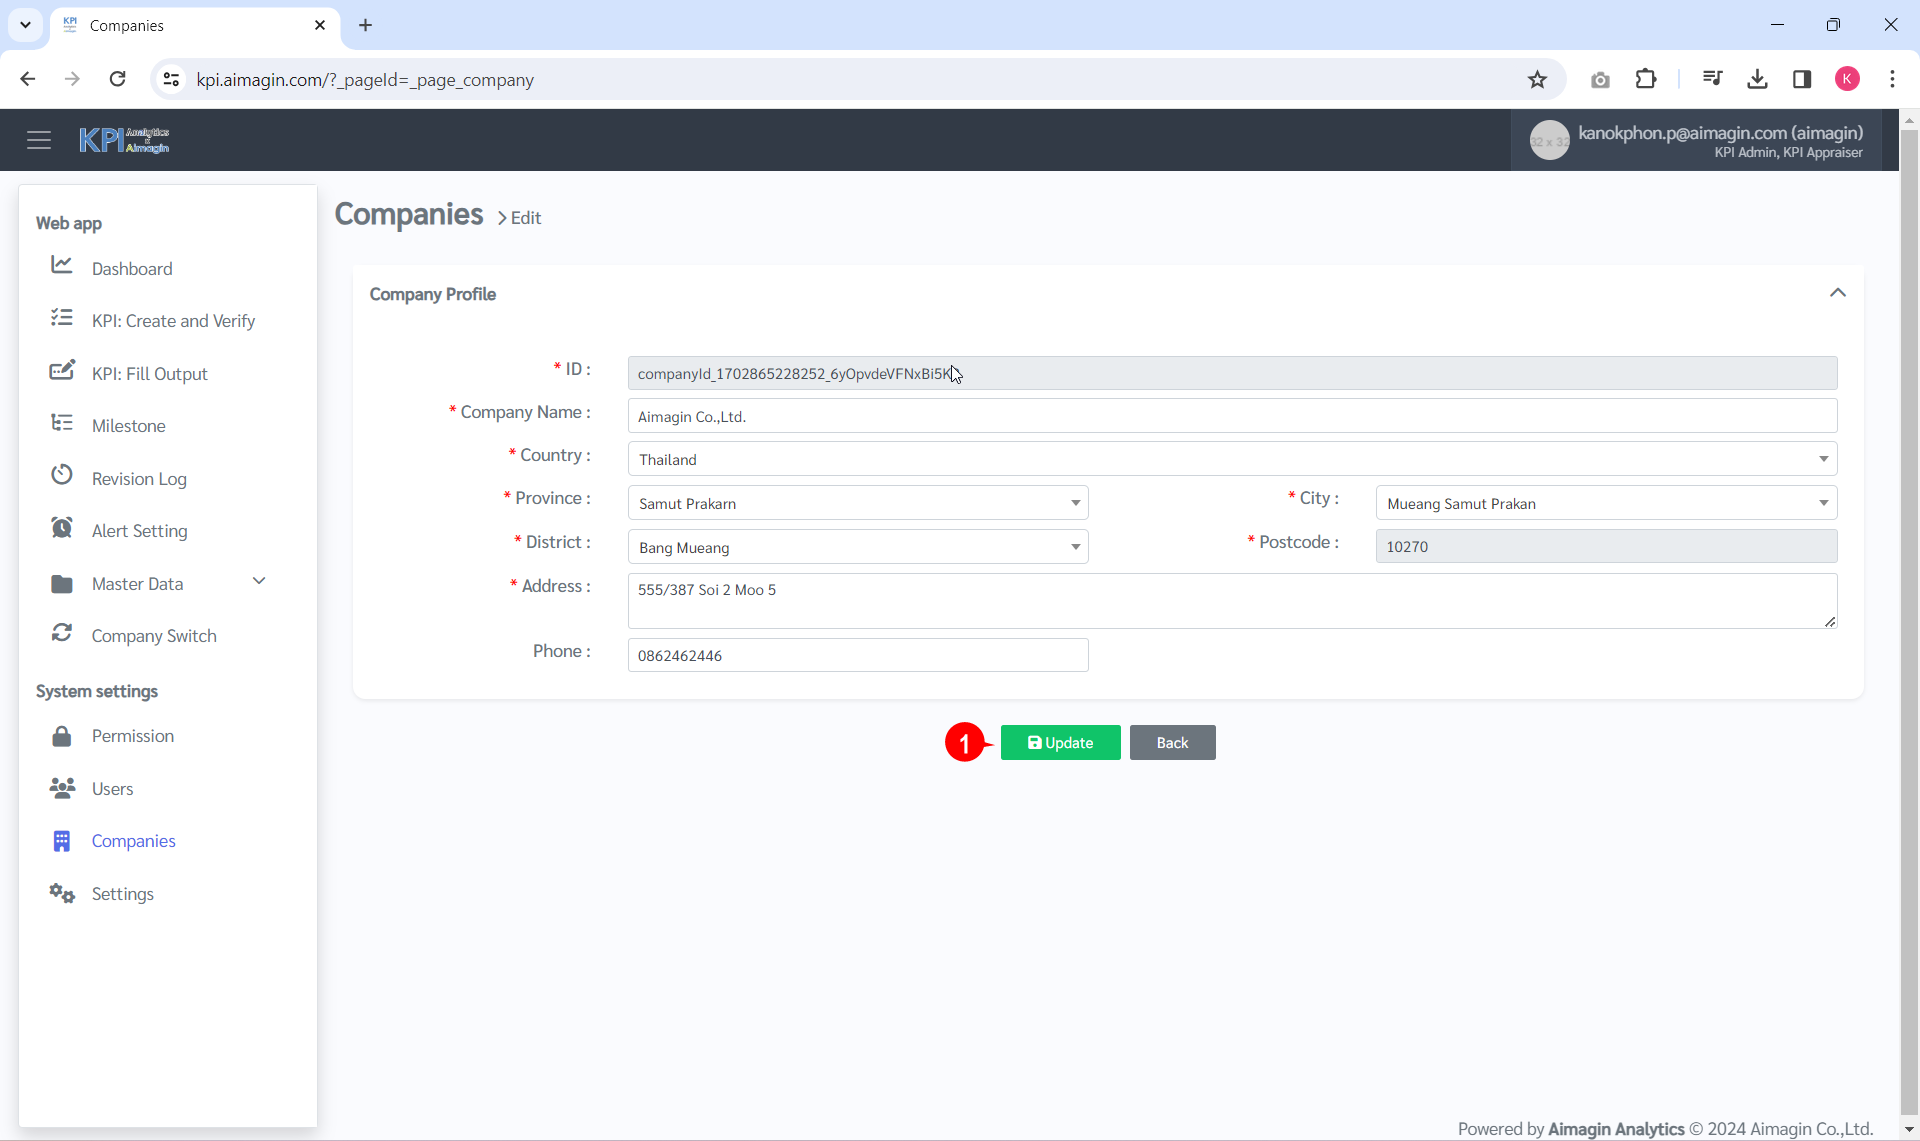
Task: Click the Company Switch refresh icon
Action: [62, 633]
